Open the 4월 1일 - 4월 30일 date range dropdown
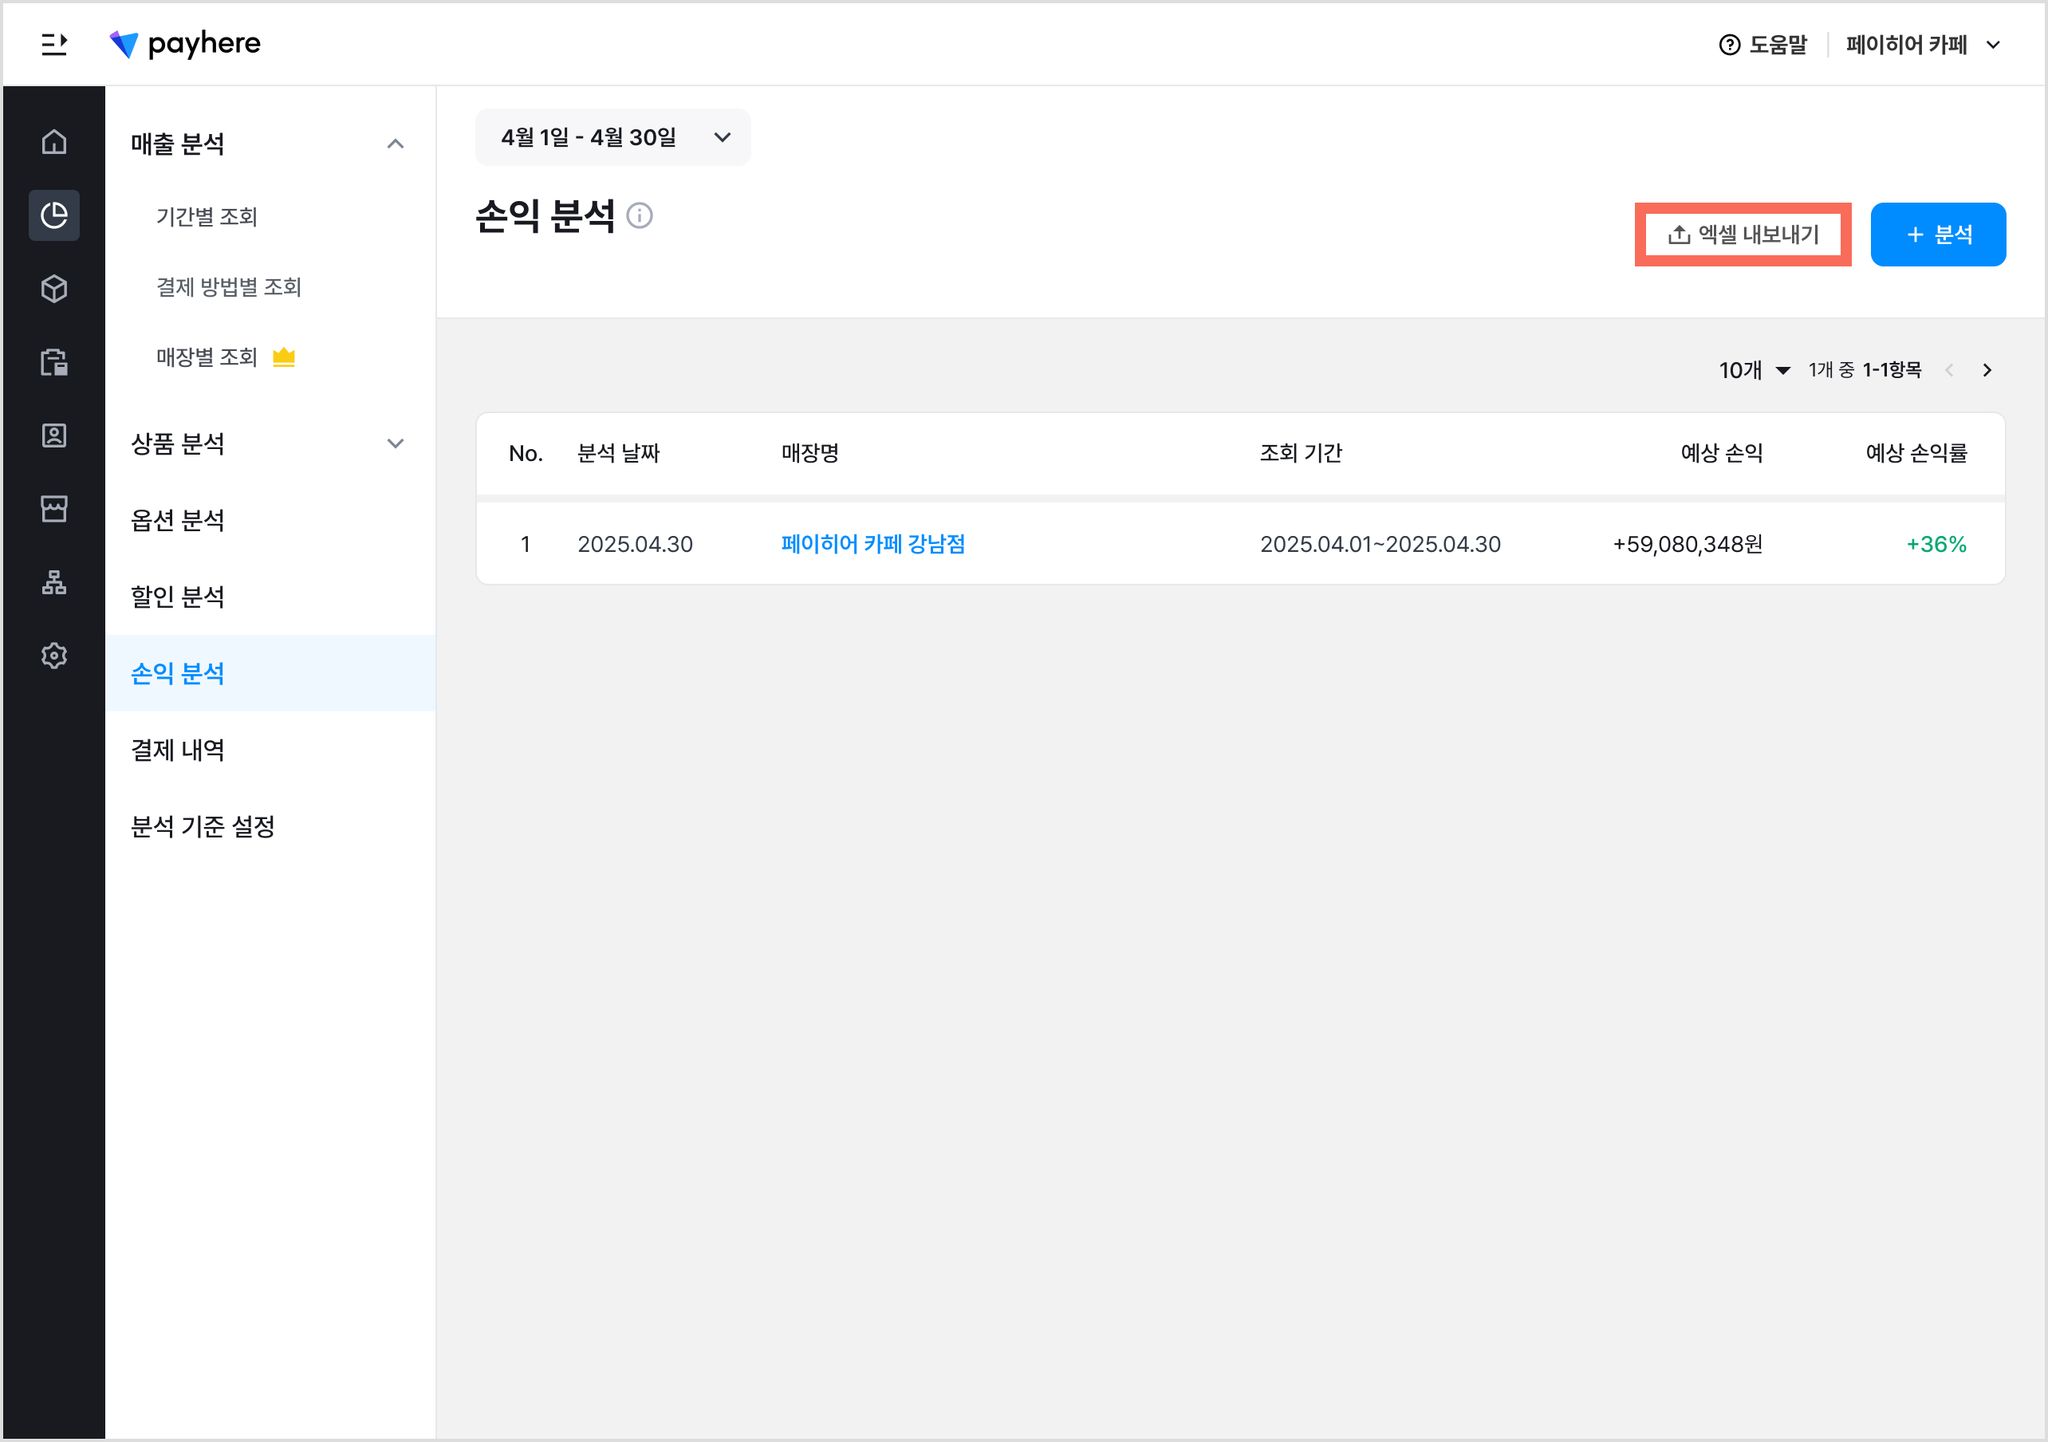The height and width of the screenshot is (1442, 2048). pos(613,137)
